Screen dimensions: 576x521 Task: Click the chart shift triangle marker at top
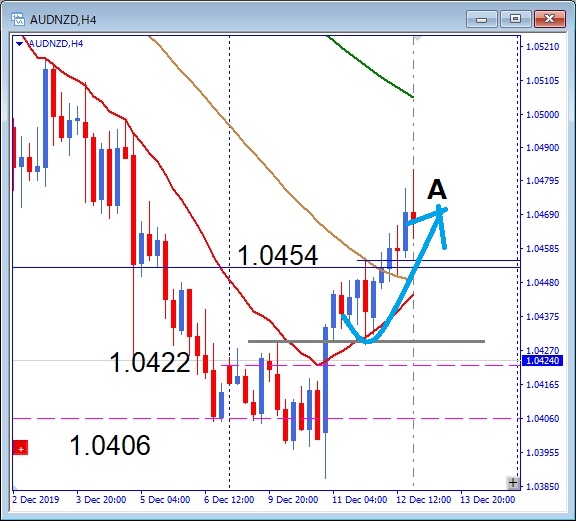click(x=418, y=38)
